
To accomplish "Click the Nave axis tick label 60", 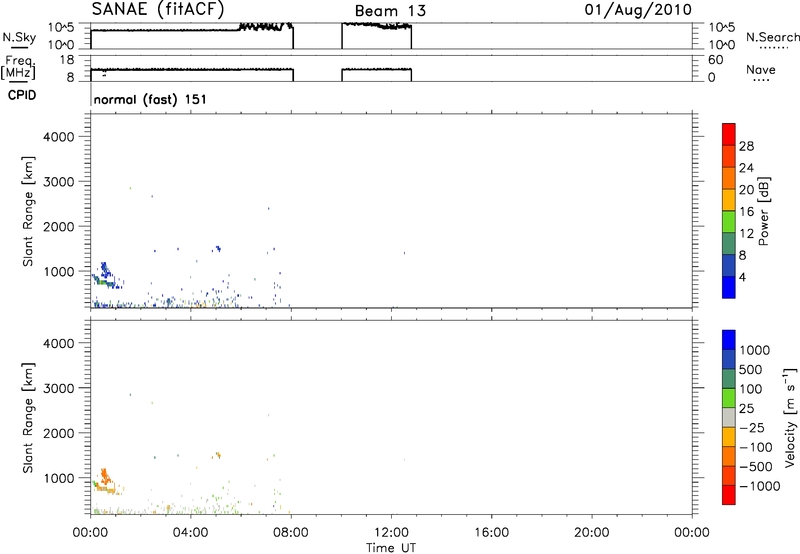I will coord(715,60).
